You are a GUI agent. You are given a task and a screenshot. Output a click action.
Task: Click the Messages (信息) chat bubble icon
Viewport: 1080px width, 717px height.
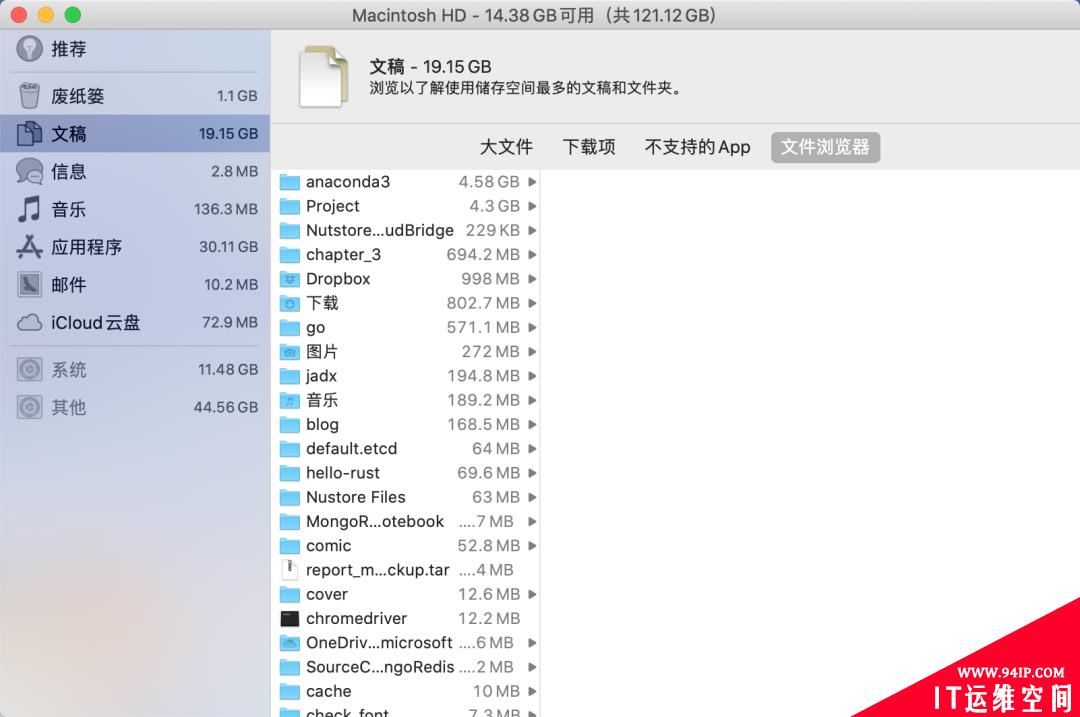click(x=29, y=172)
